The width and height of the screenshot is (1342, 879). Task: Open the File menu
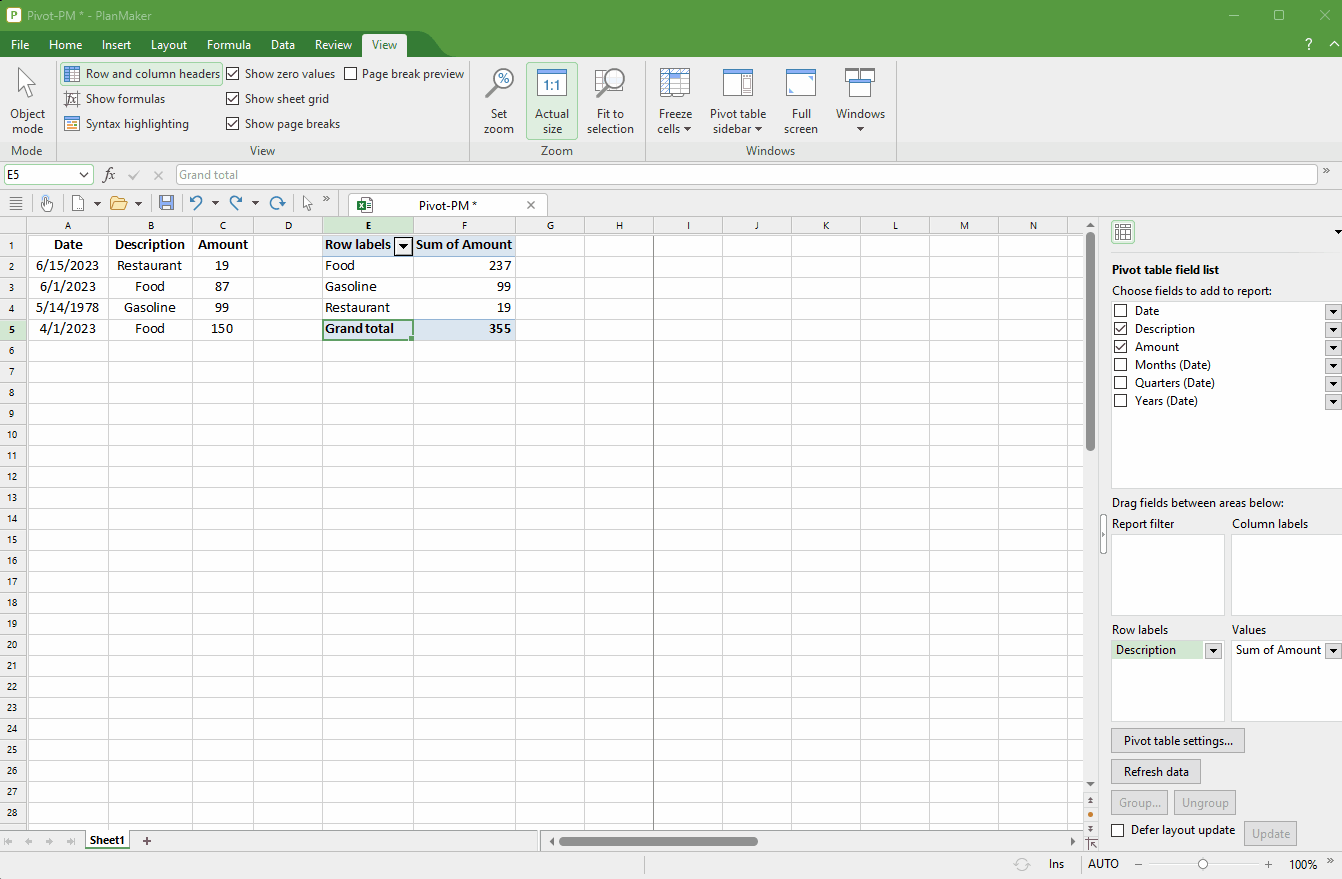pyautogui.click(x=20, y=45)
